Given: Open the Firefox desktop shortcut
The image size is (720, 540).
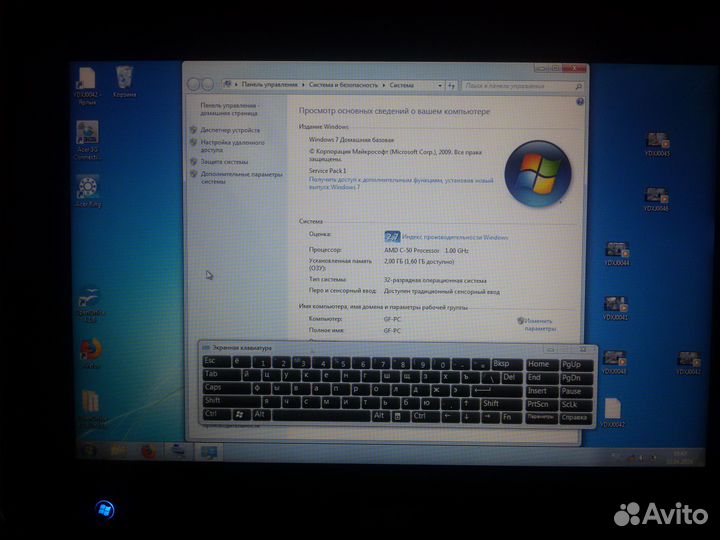Looking at the screenshot, I should (x=90, y=354).
